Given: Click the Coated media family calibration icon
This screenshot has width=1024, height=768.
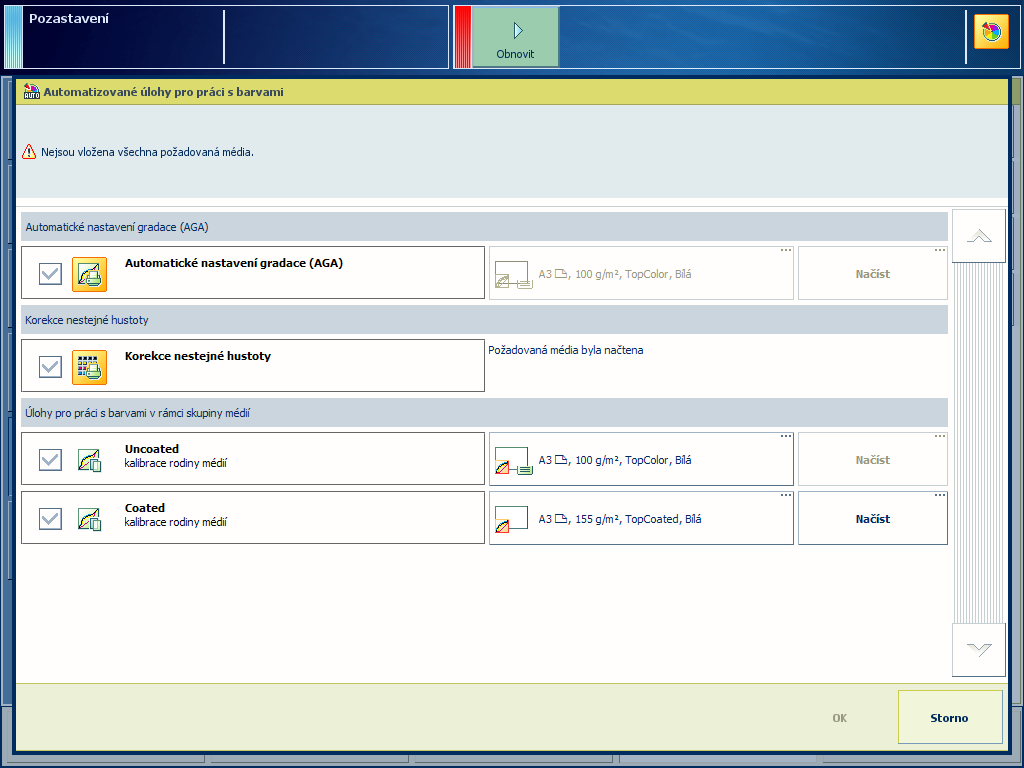Looking at the screenshot, I should [89, 519].
